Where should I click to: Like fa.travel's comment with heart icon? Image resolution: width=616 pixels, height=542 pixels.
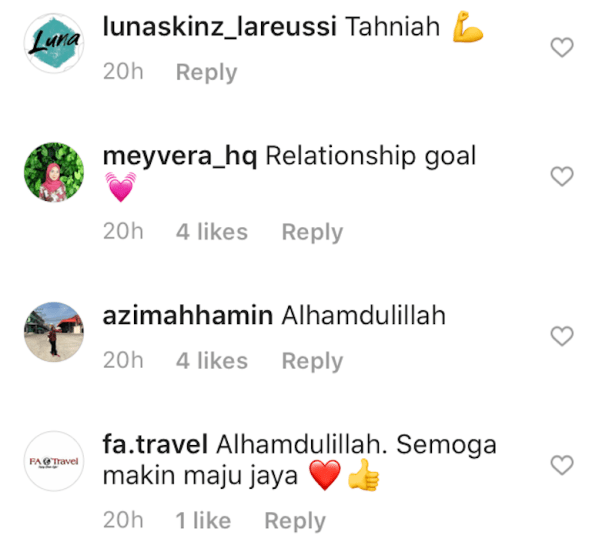point(562,465)
